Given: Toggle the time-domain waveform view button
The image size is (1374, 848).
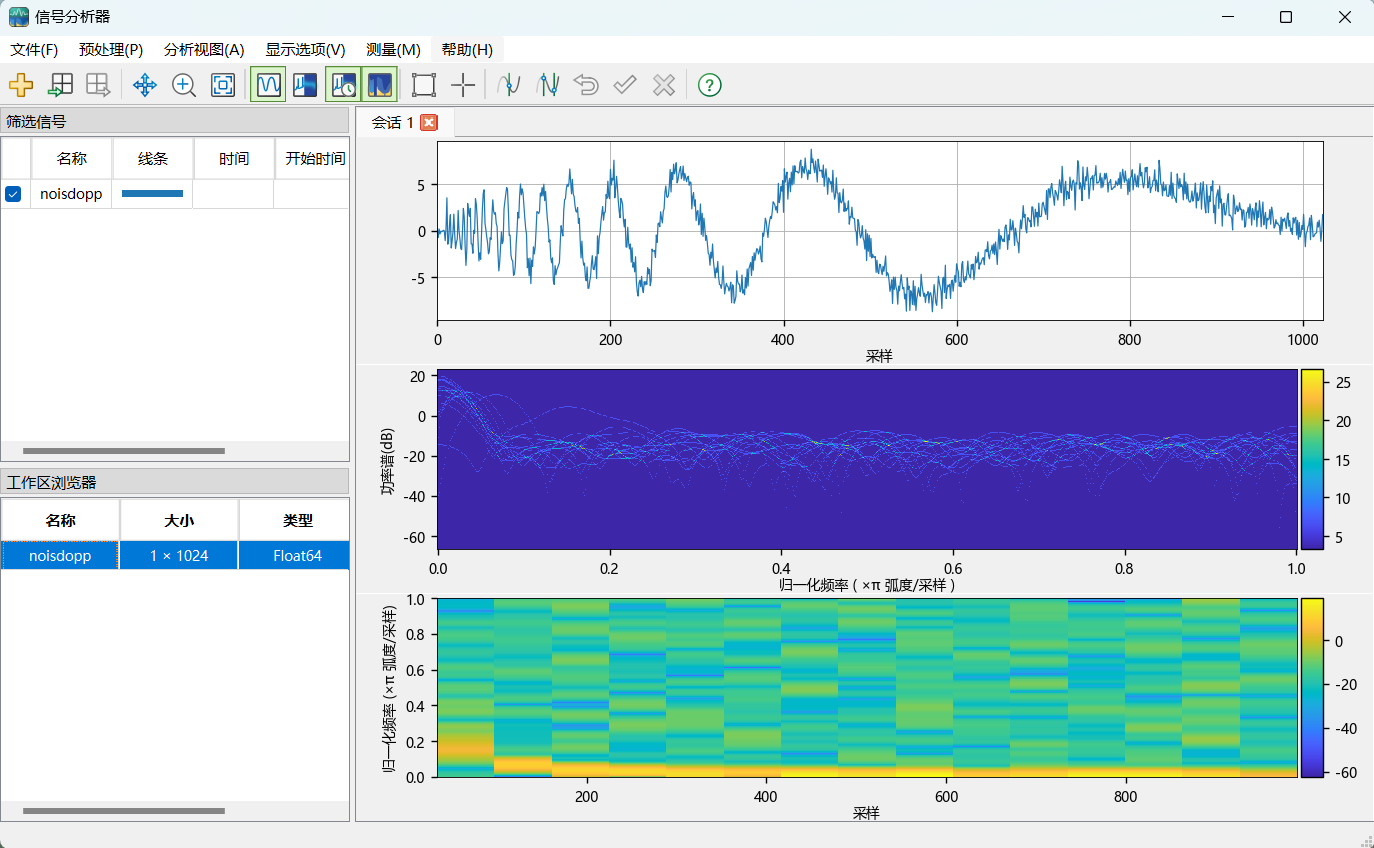Looking at the screenshot, I should click(x=267, y=85).
